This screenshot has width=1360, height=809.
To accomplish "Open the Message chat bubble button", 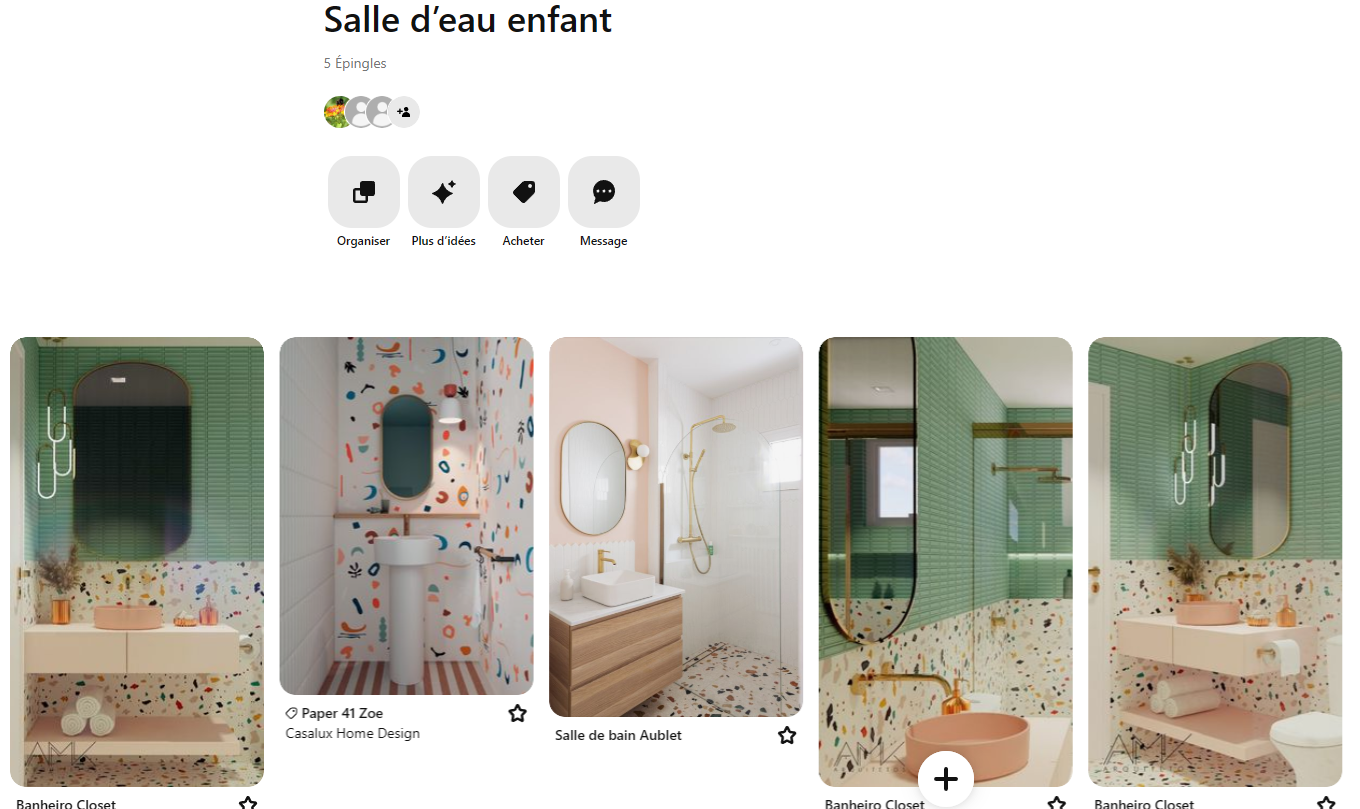I will coord(604,192).
